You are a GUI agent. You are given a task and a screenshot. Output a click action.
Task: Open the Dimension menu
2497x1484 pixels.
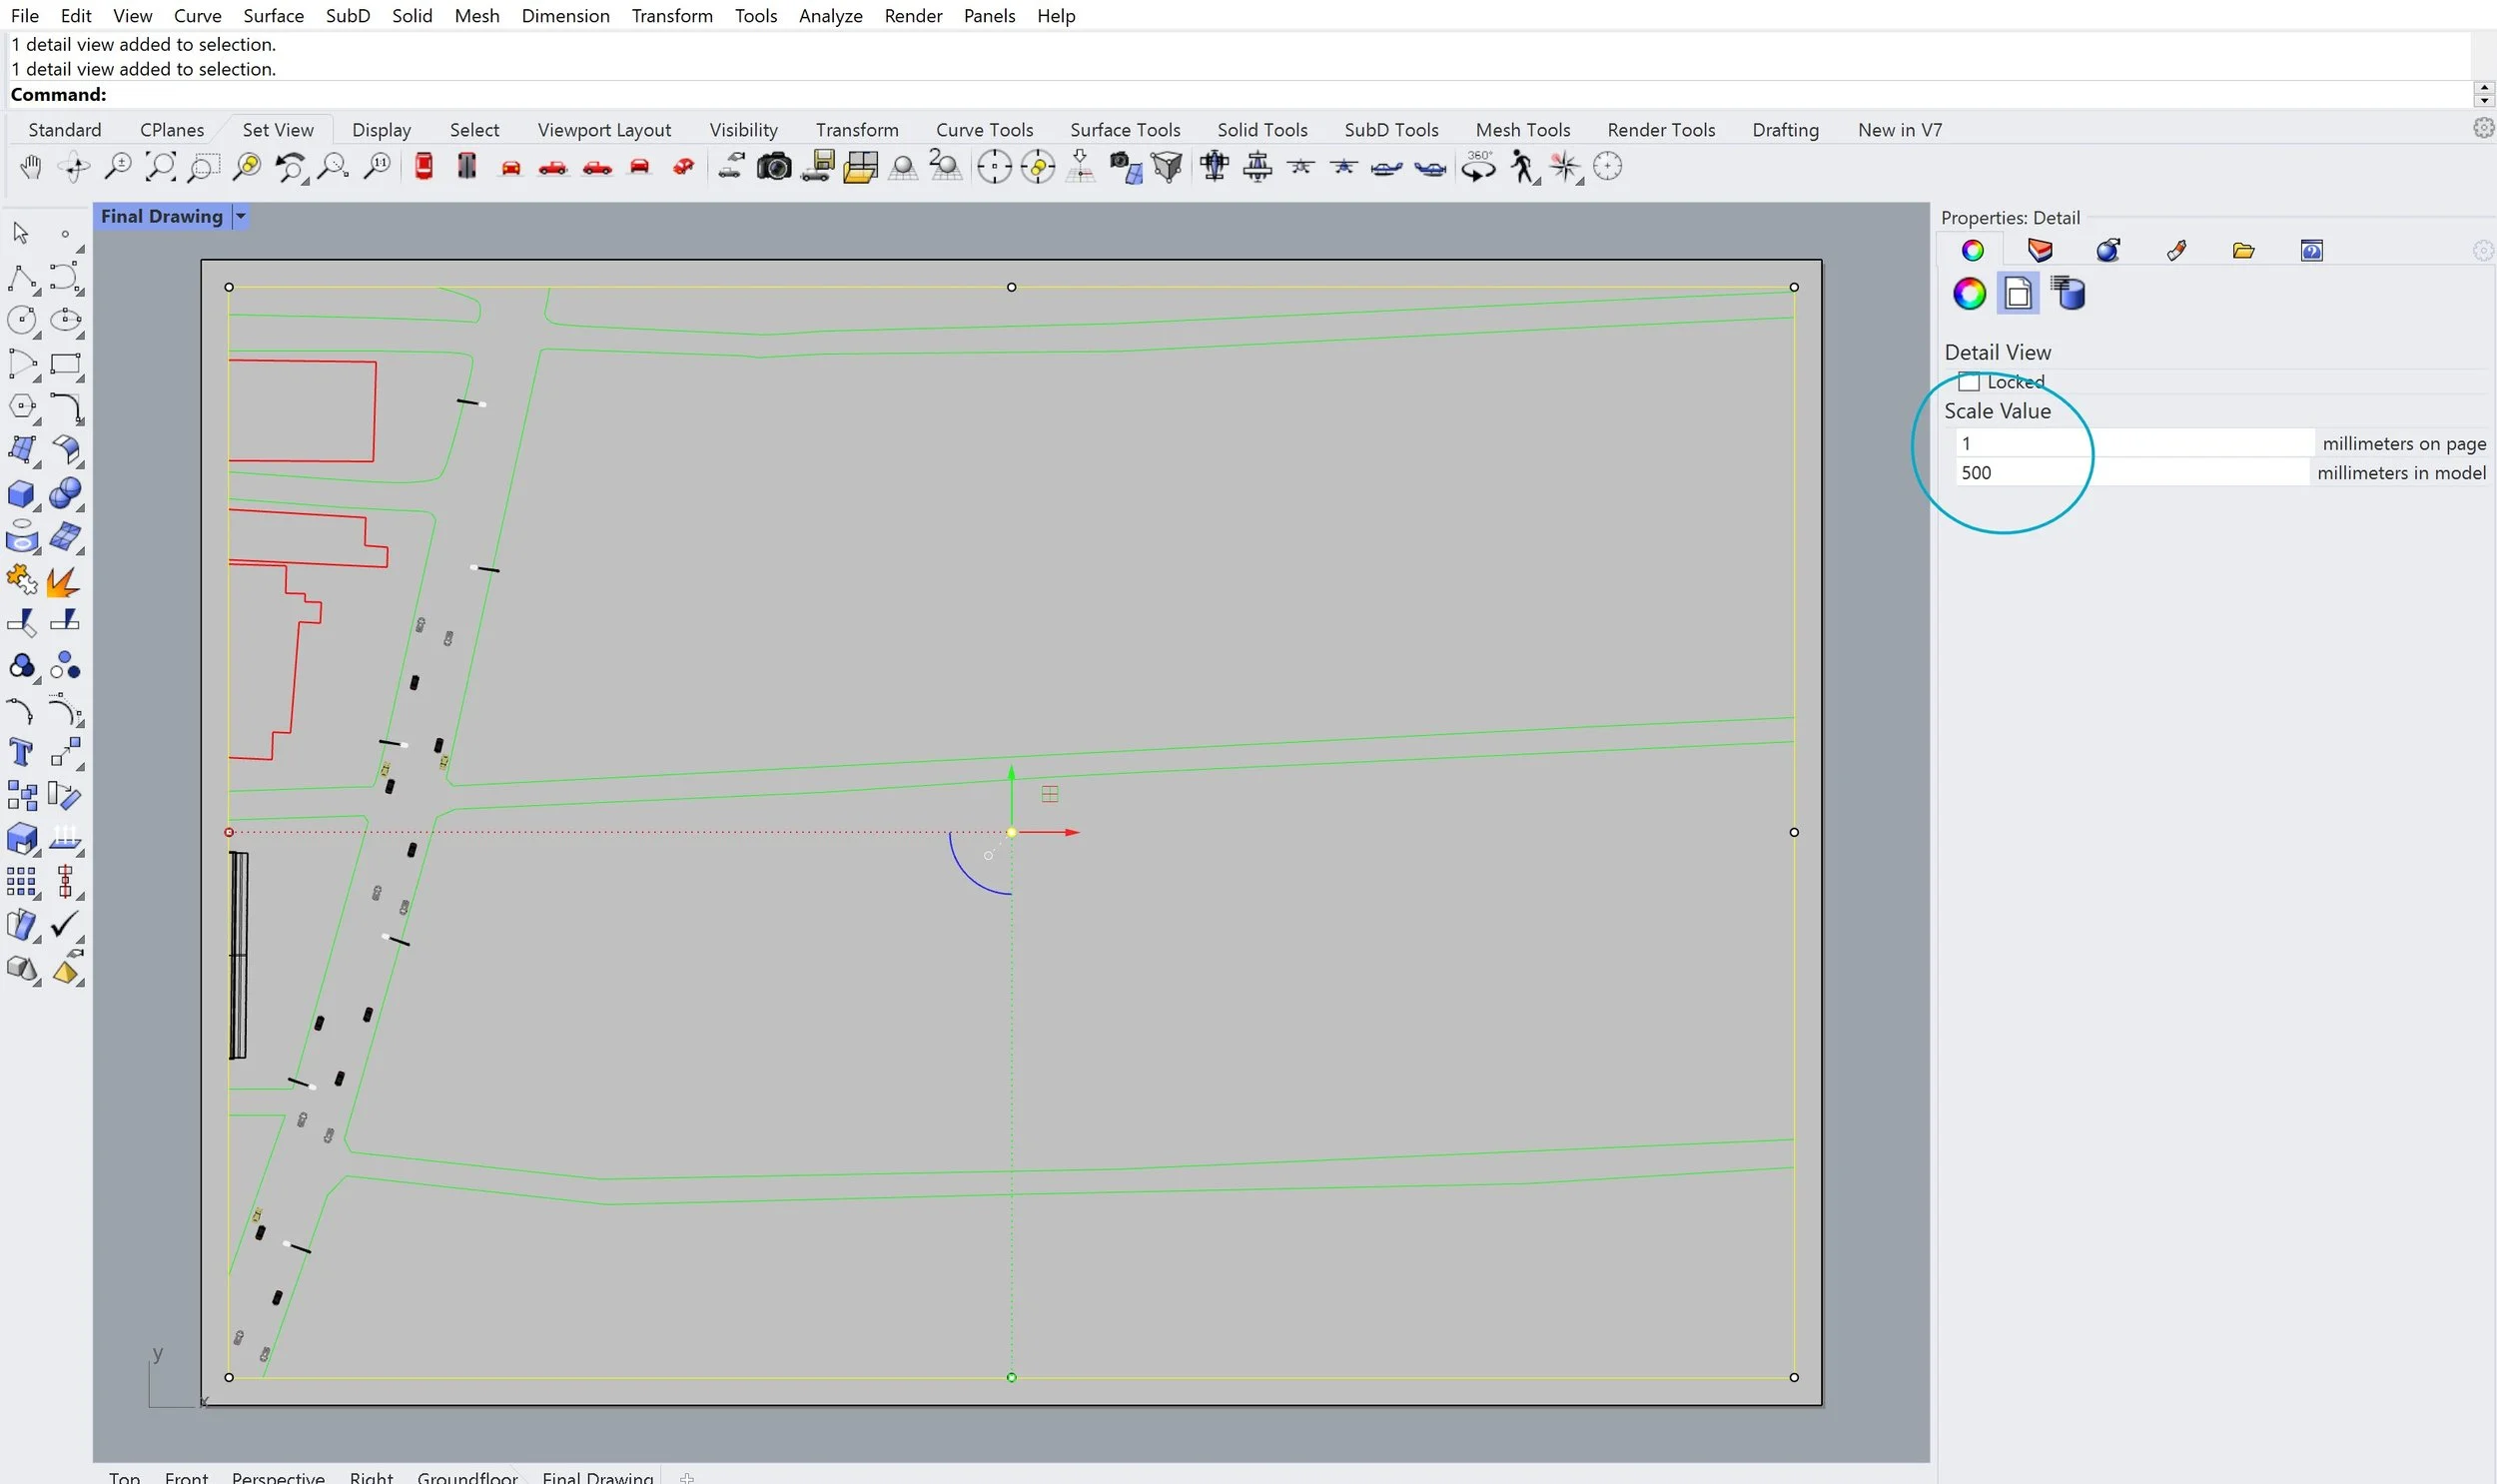[565, 15]
